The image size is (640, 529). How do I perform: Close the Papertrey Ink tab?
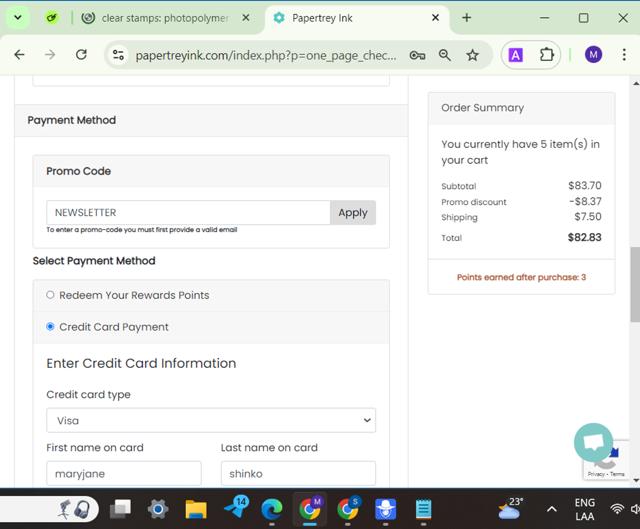coord(436,18)
